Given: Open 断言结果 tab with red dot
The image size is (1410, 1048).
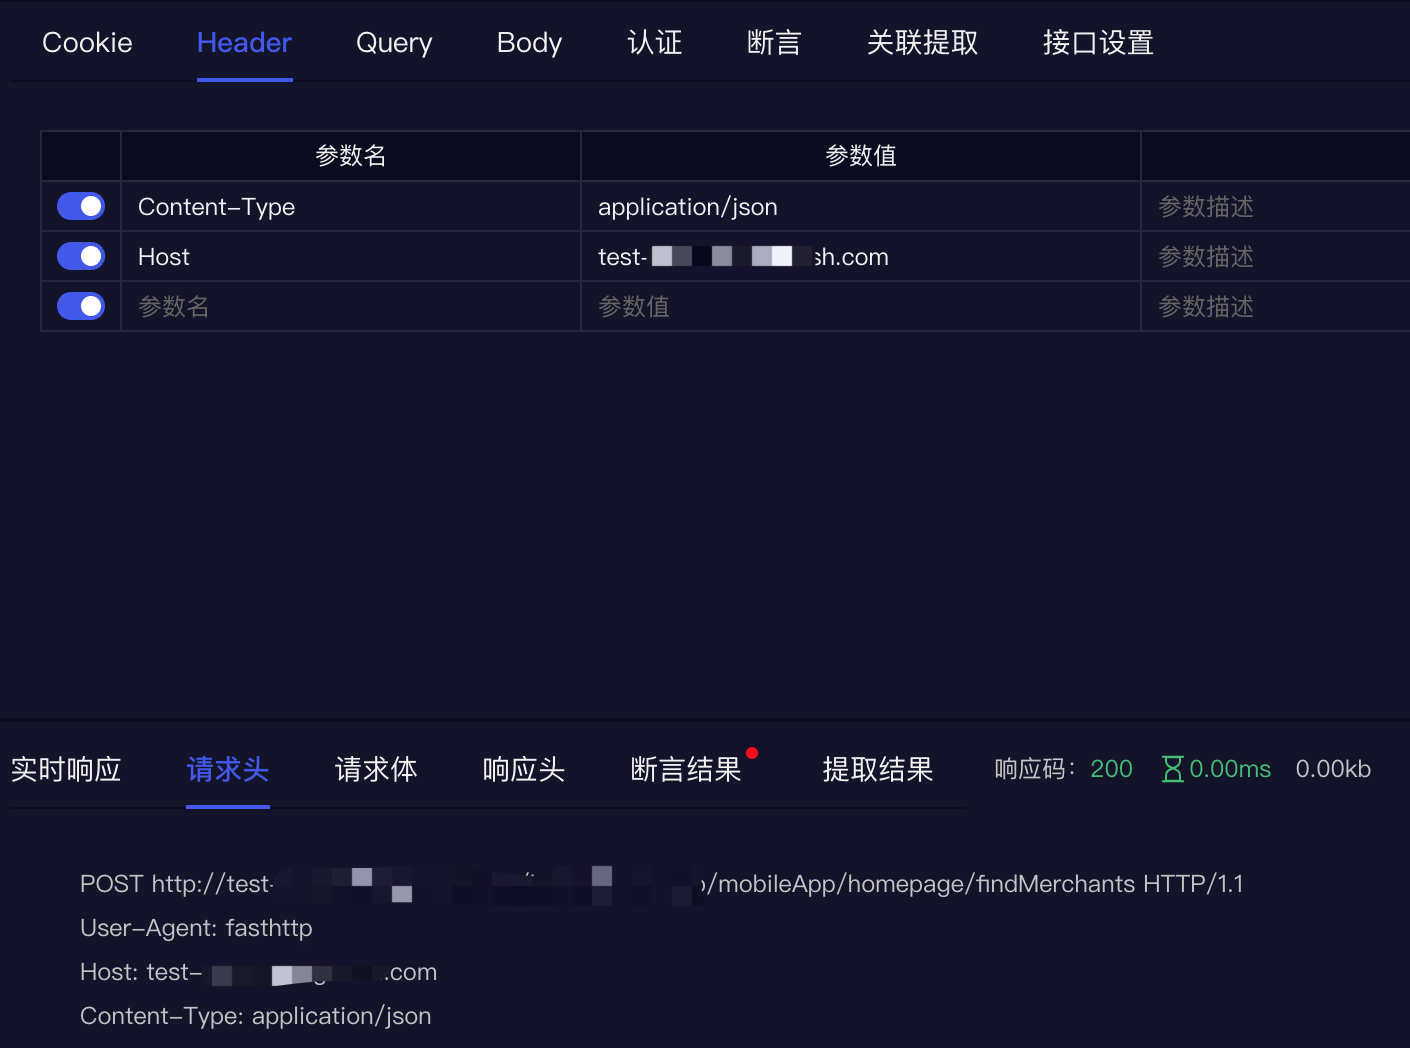Looking at the screenshot, I should pyautogui.click(x=686, y=769).
